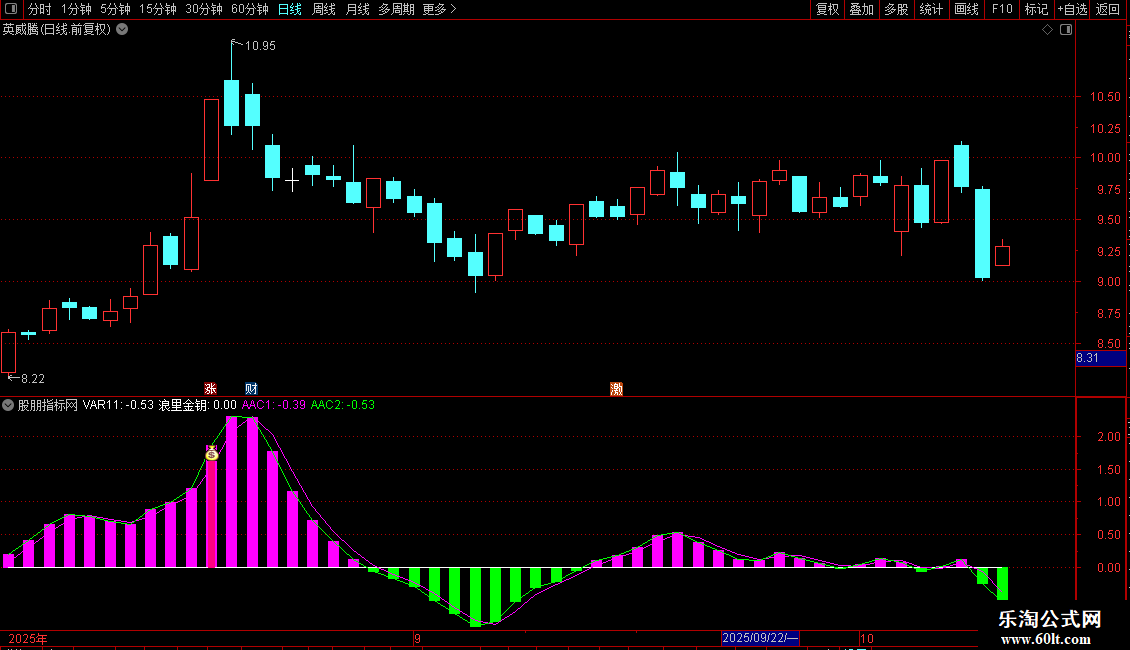The width and height of the screenshot is (1130, 650).
Task: Click the 叠加 overlay button
Action: click(861, 9)
